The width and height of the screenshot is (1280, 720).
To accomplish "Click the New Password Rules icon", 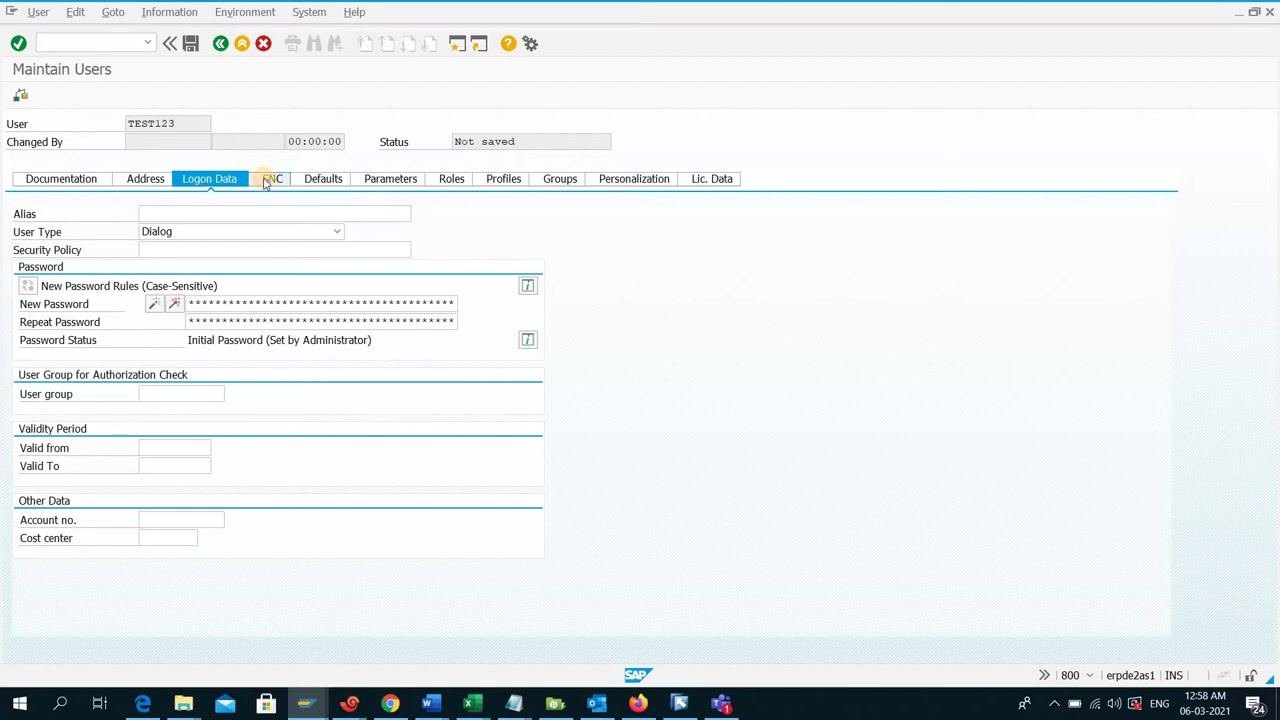I will (x=28, y=286).
